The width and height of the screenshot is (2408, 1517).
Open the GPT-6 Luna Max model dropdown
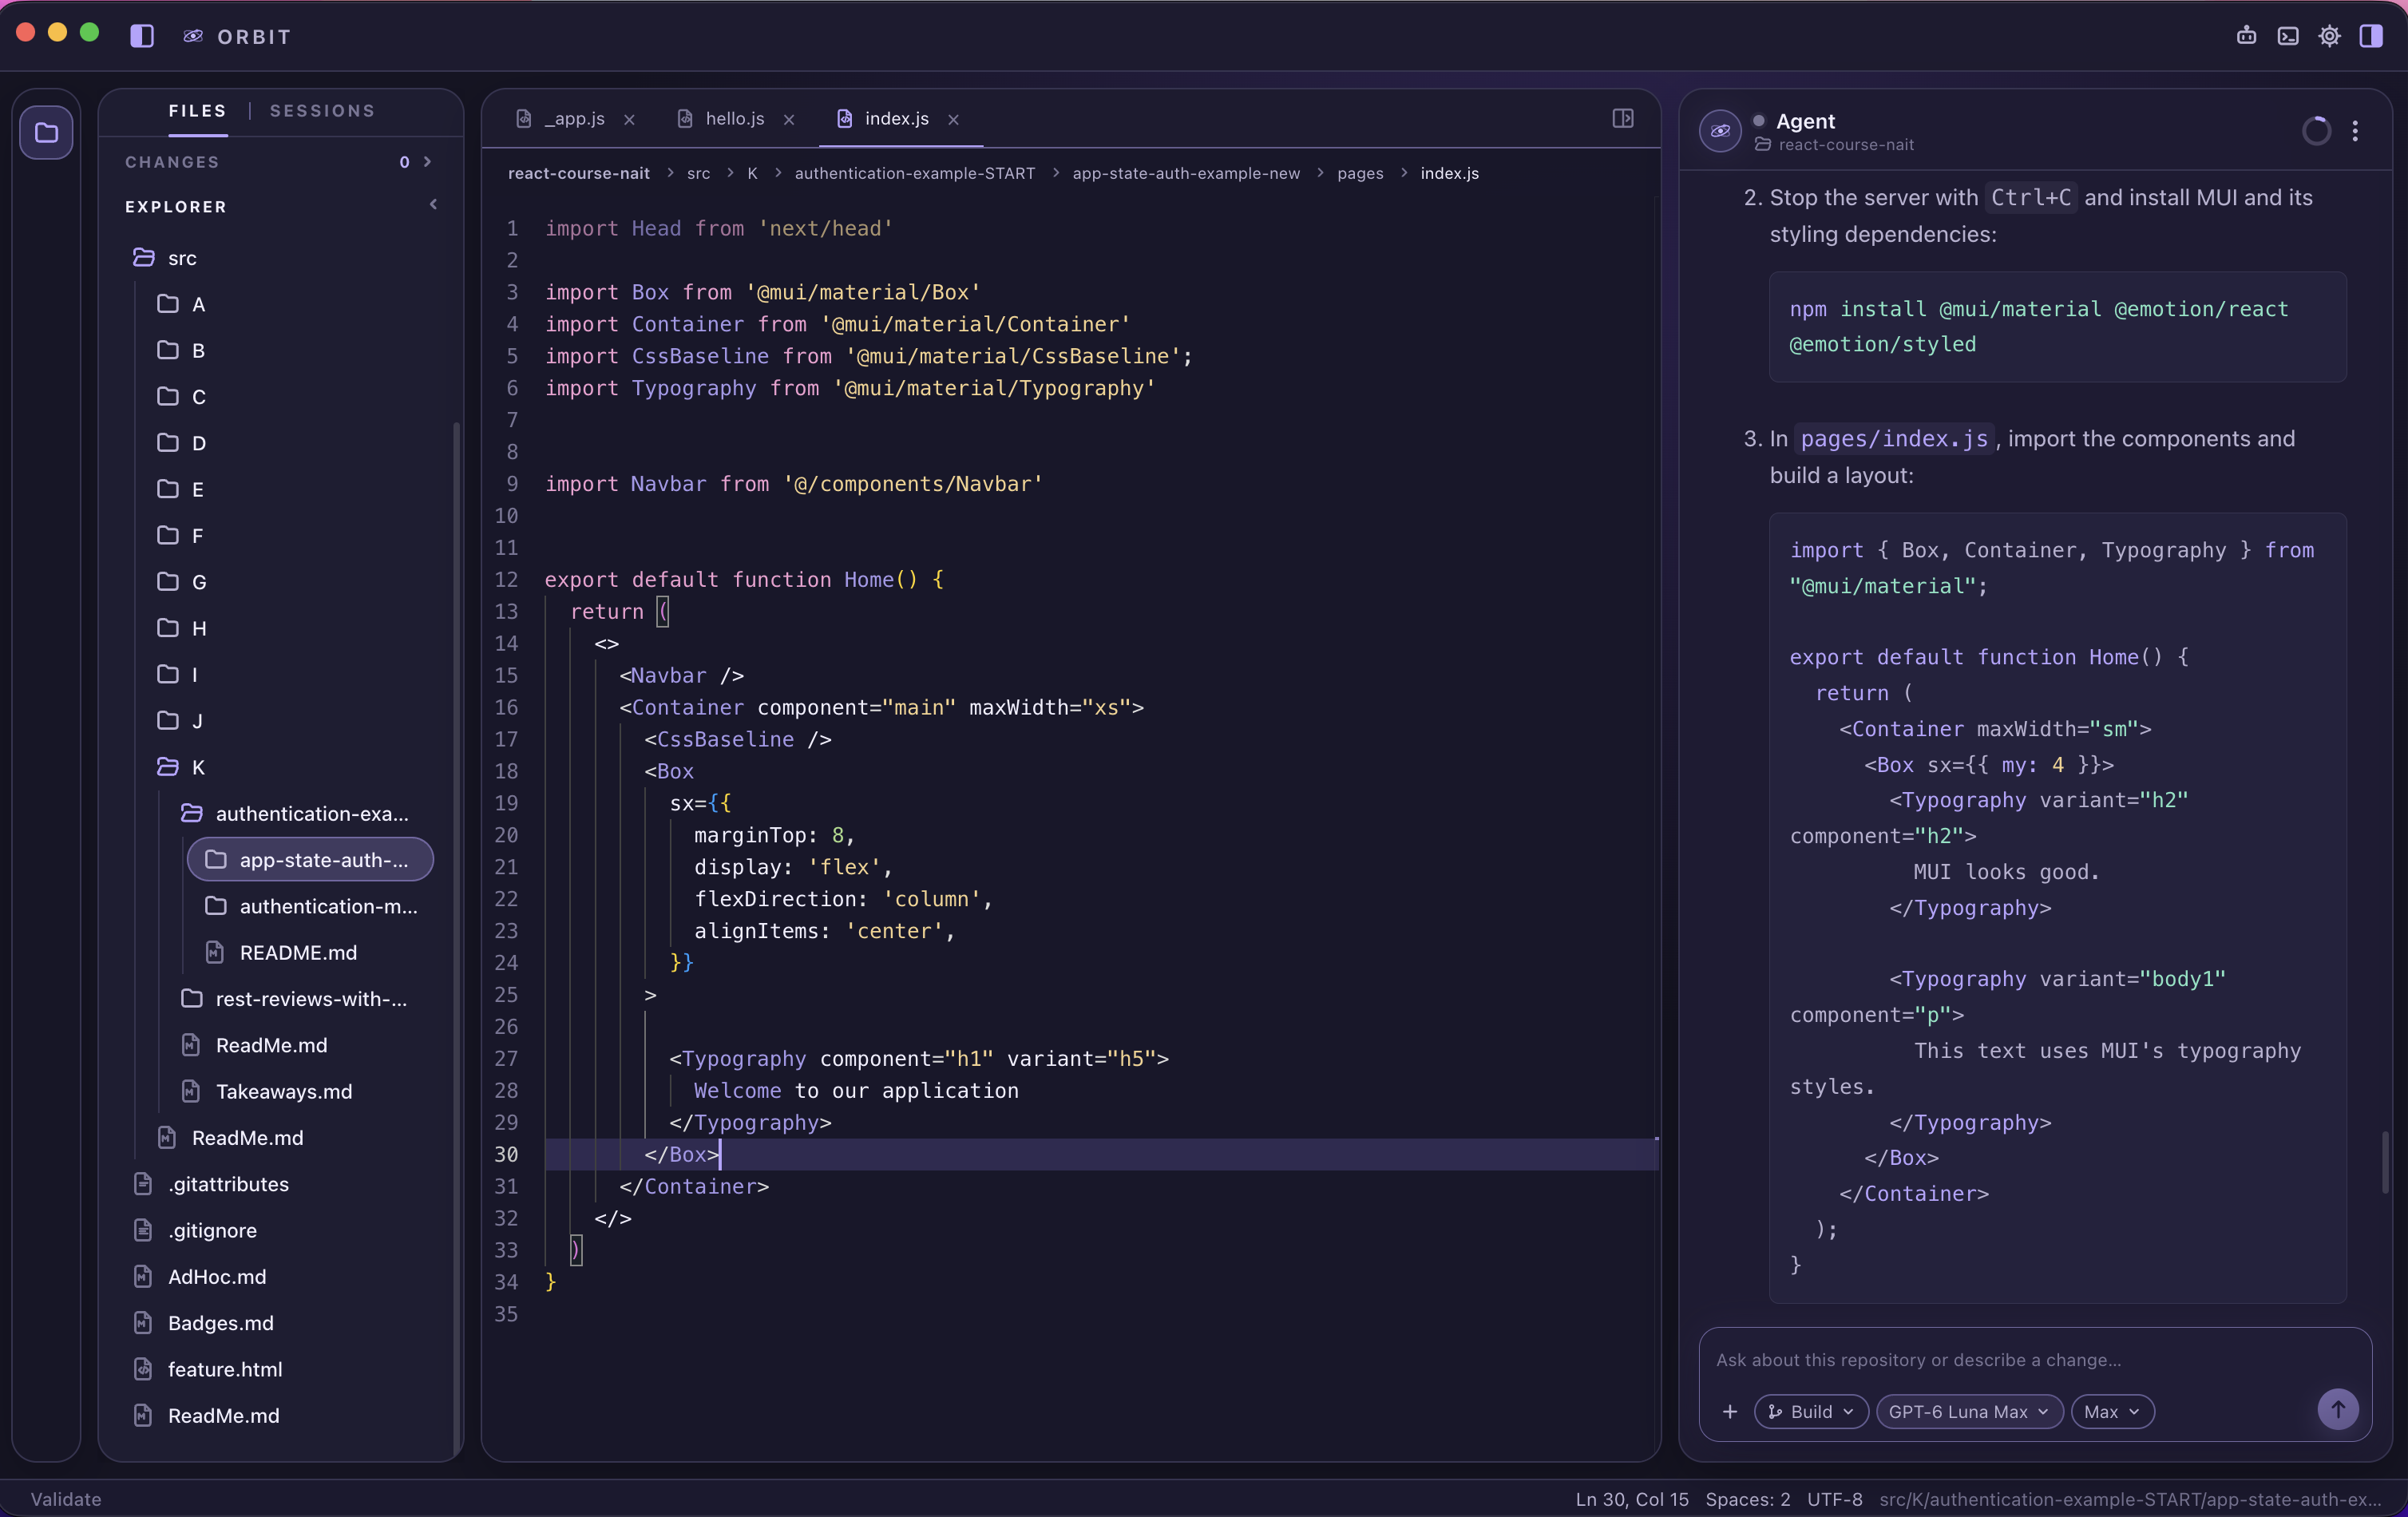pyautogui.click(x=1969, y=1411)
